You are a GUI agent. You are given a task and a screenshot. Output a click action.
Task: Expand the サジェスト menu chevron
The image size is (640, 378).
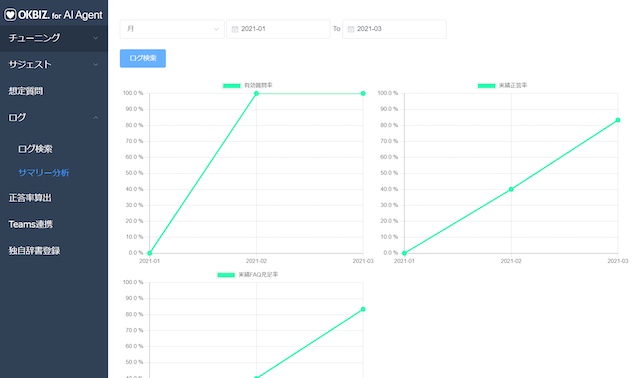[x=96, y=64]
